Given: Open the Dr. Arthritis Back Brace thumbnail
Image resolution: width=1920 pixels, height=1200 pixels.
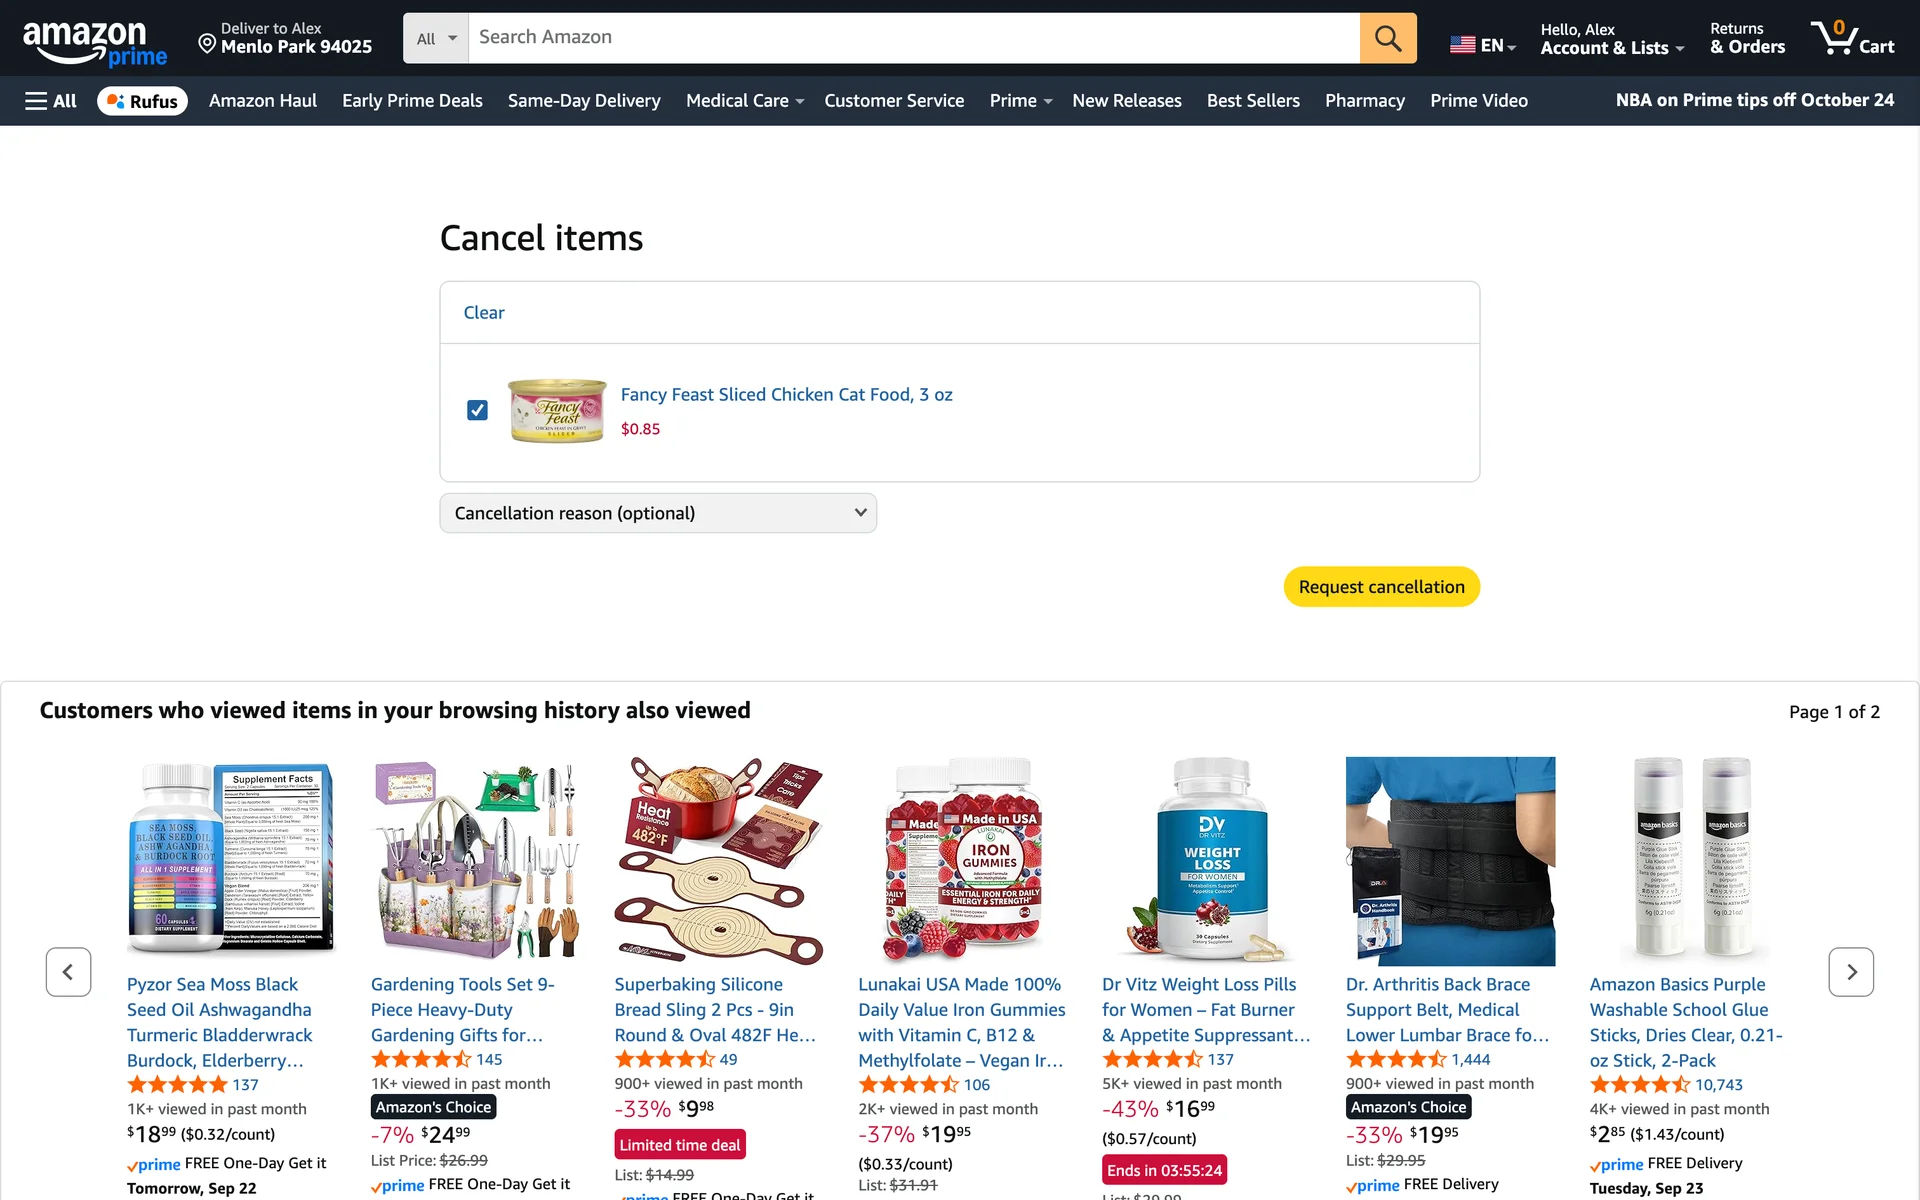Looking at the screenshot, I should [x=1450, y=861].
